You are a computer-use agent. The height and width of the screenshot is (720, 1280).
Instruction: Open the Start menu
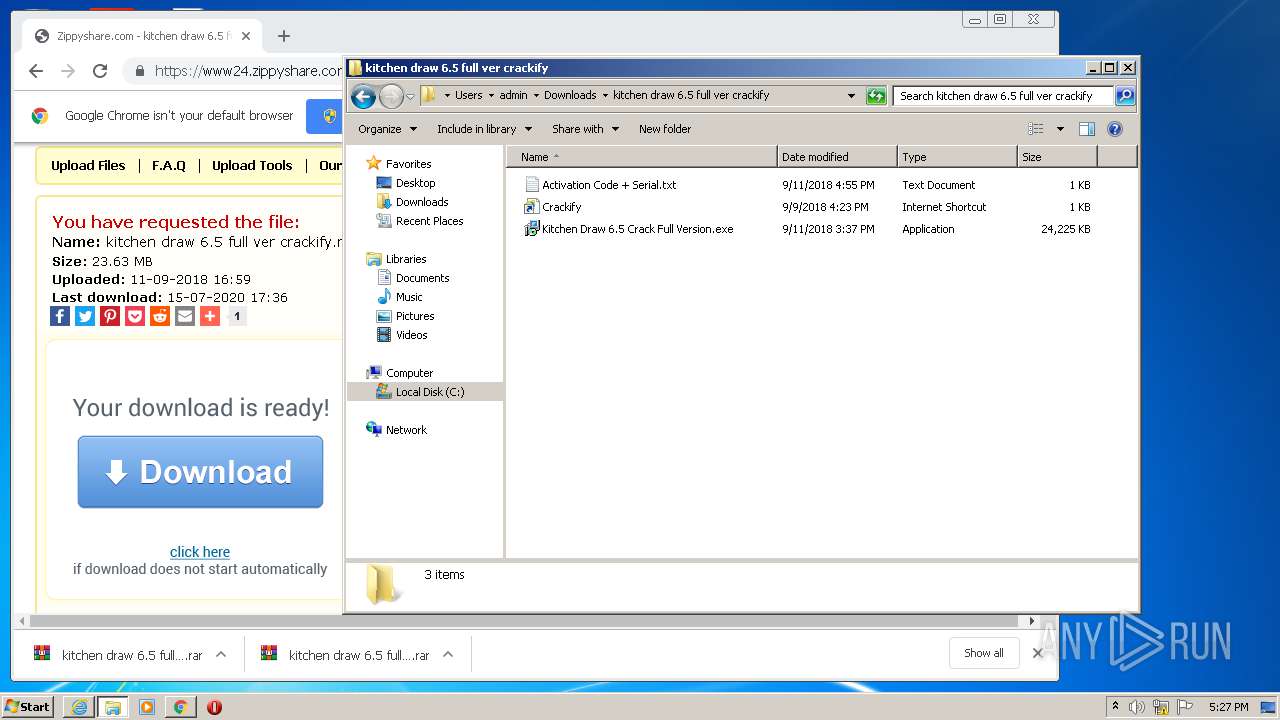point(27,707)
